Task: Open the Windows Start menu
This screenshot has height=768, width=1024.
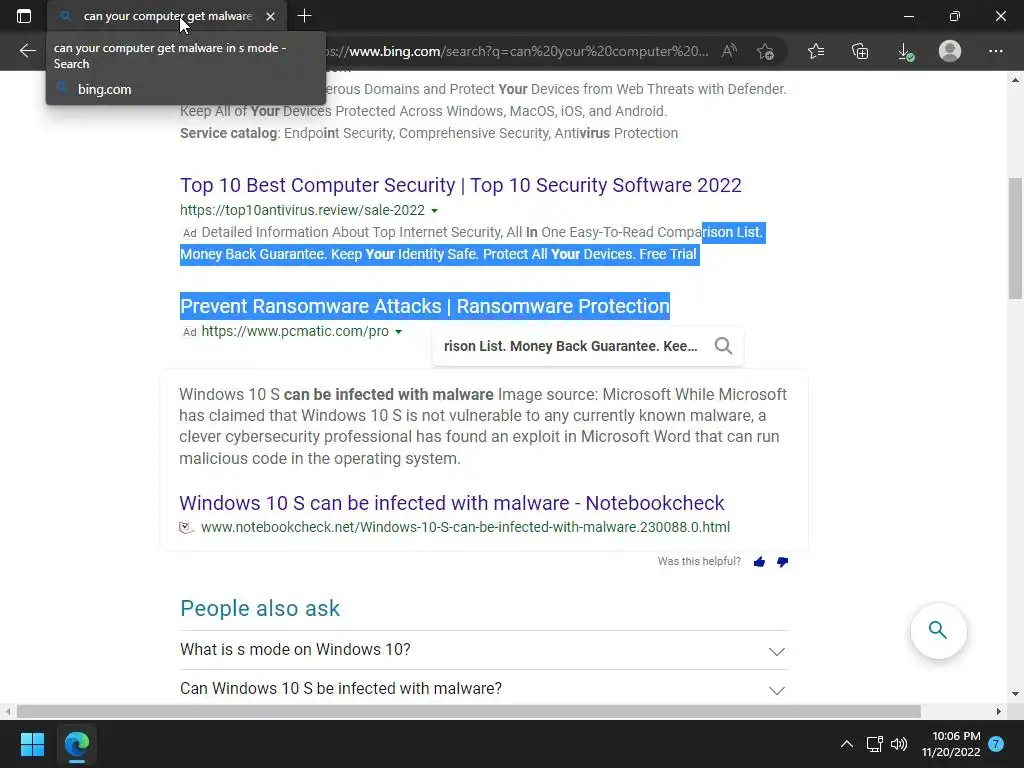Action: [32, 744]
